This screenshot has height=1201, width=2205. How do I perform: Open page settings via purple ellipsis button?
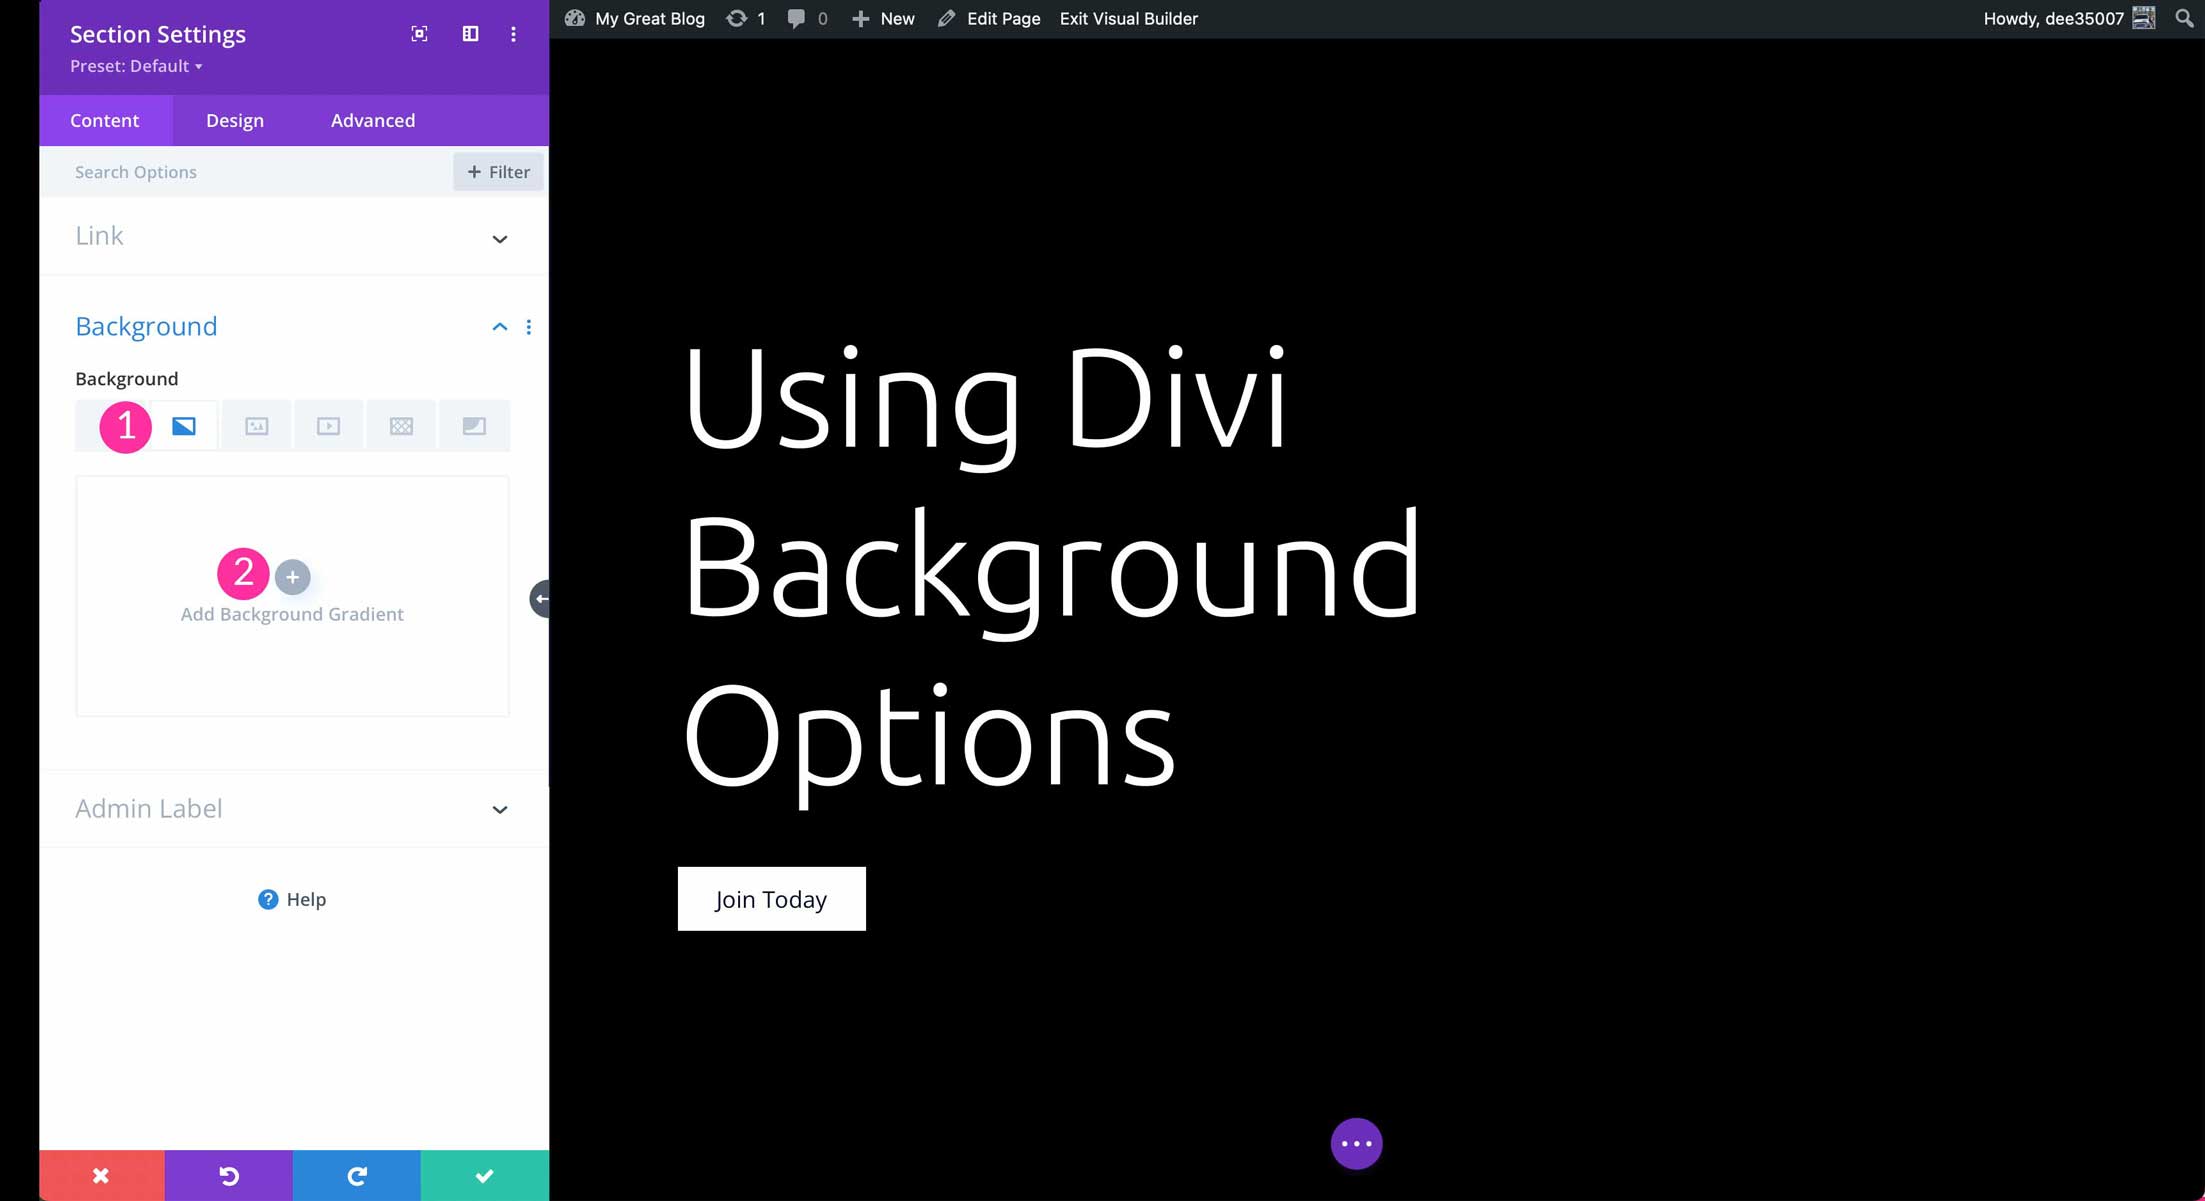1356,1143
